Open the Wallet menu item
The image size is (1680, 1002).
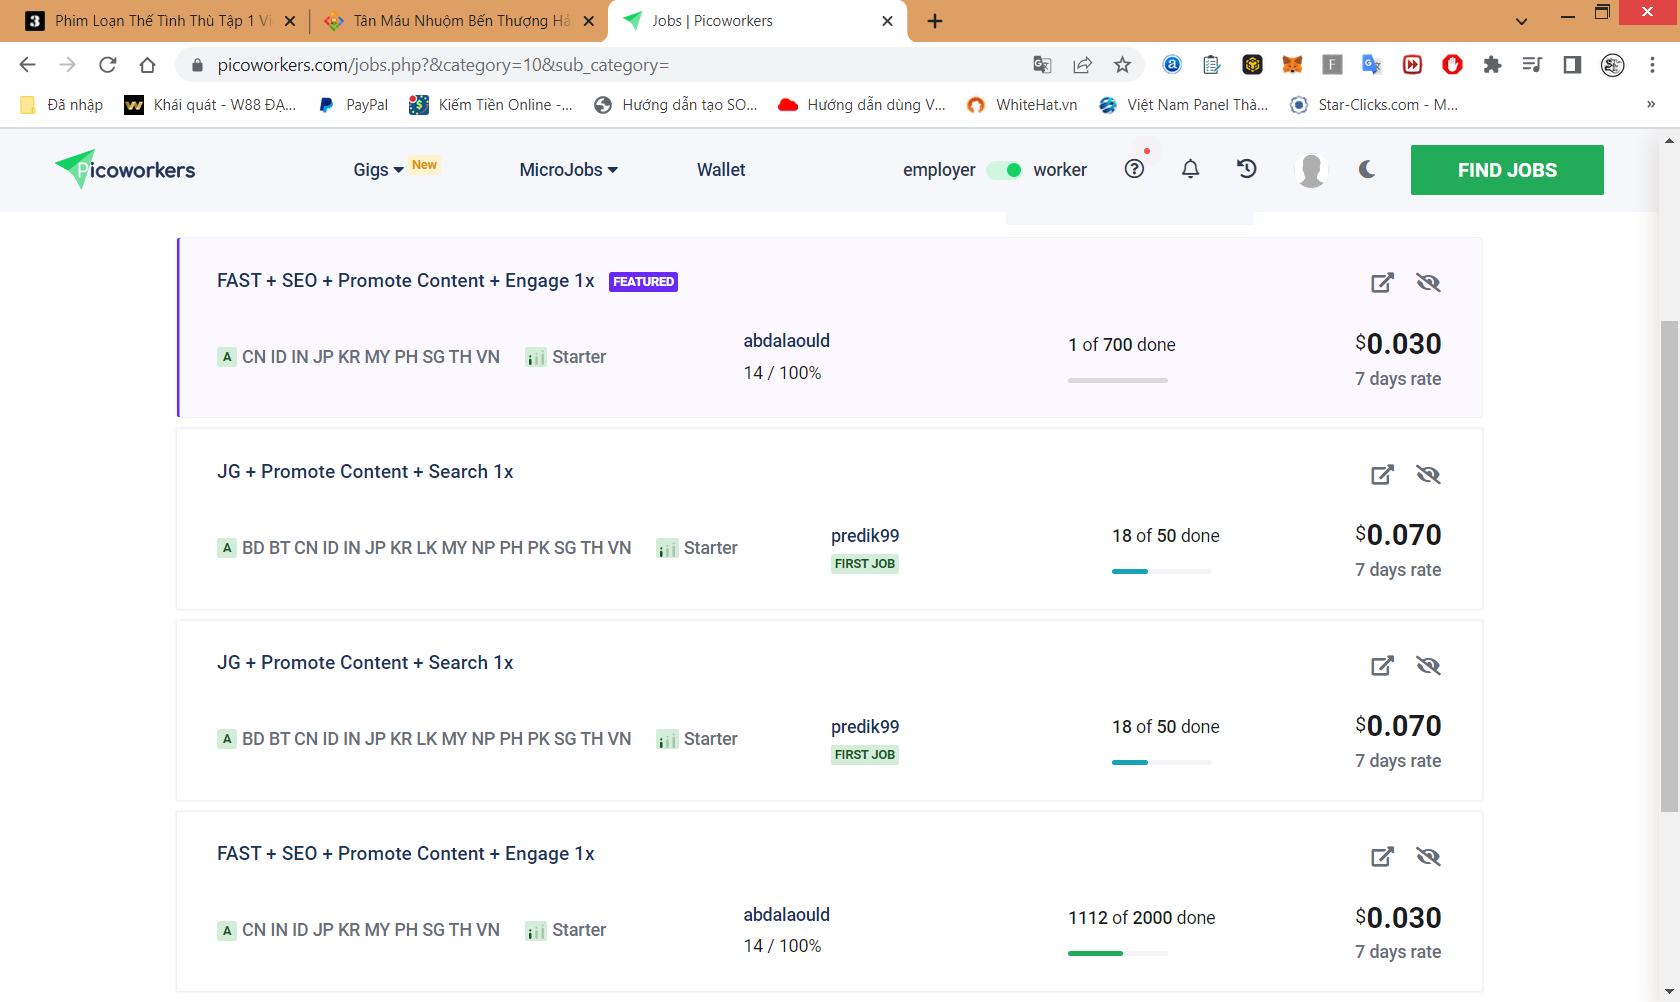click(x=721, y=170)
